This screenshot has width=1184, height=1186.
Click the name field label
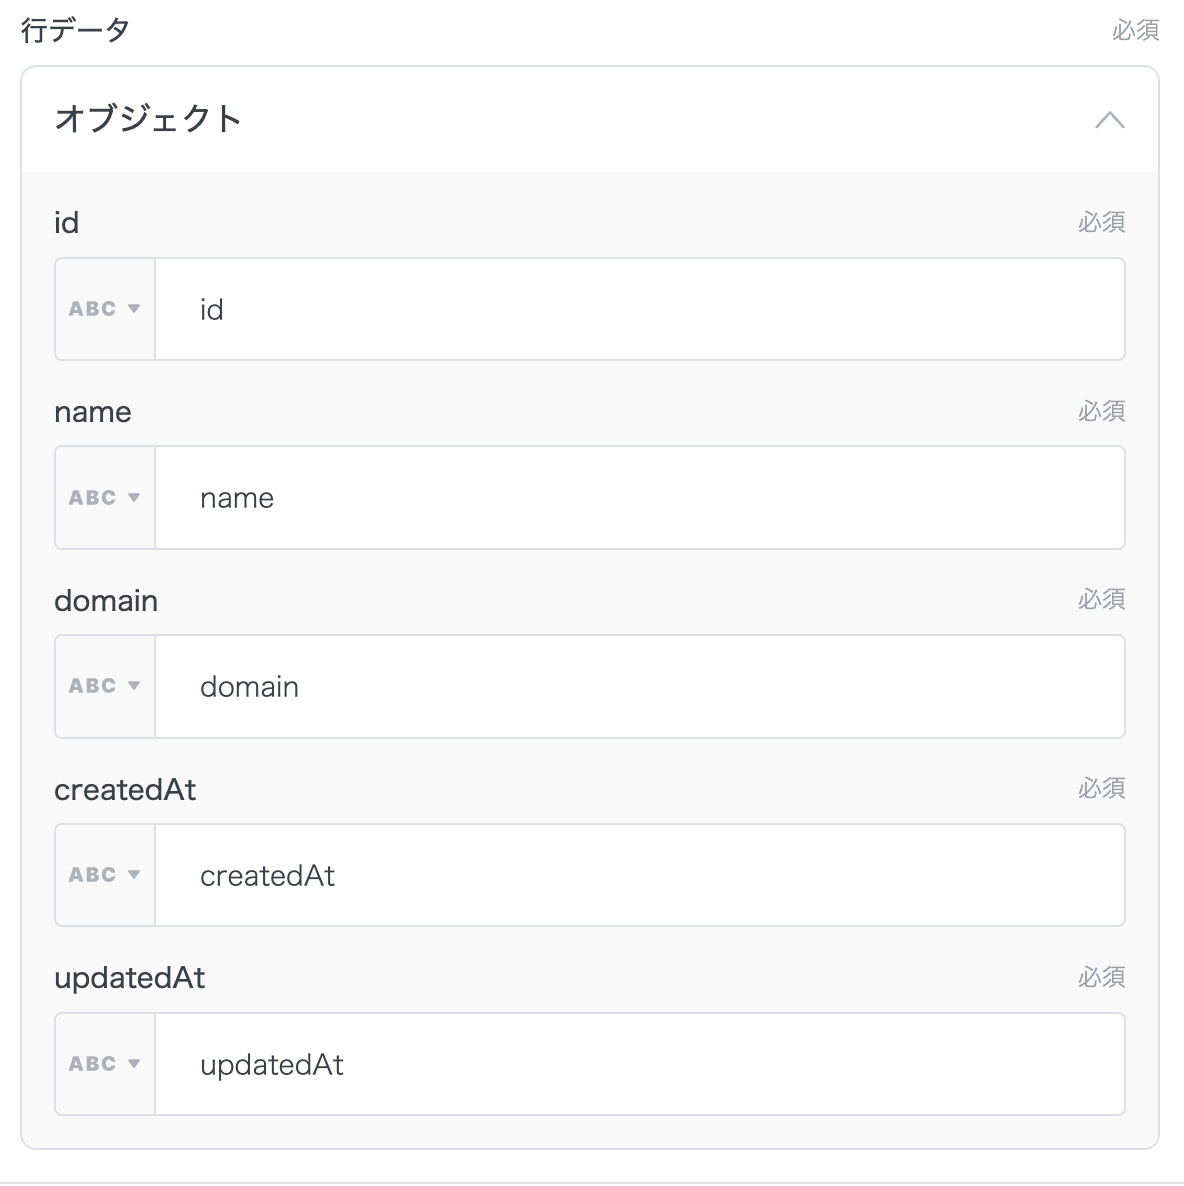pyautogui.click(x=92, y=412)
